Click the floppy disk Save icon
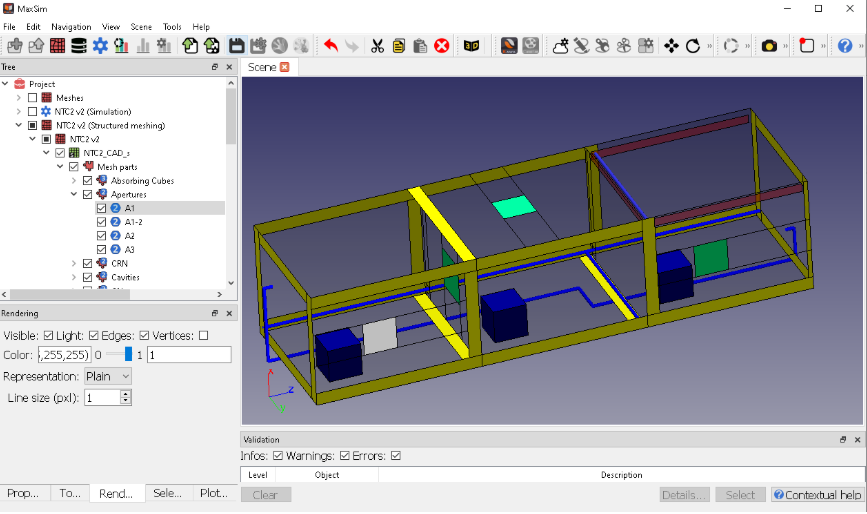The image size is (867, 514). 236,46
